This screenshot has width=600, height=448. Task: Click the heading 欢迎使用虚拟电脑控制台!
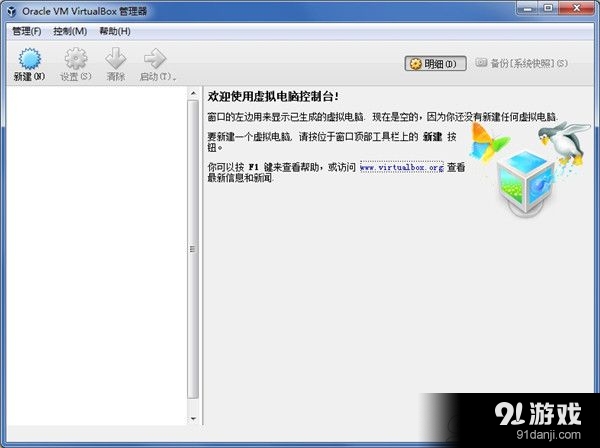pyautogui.click(x=273, y=96)
